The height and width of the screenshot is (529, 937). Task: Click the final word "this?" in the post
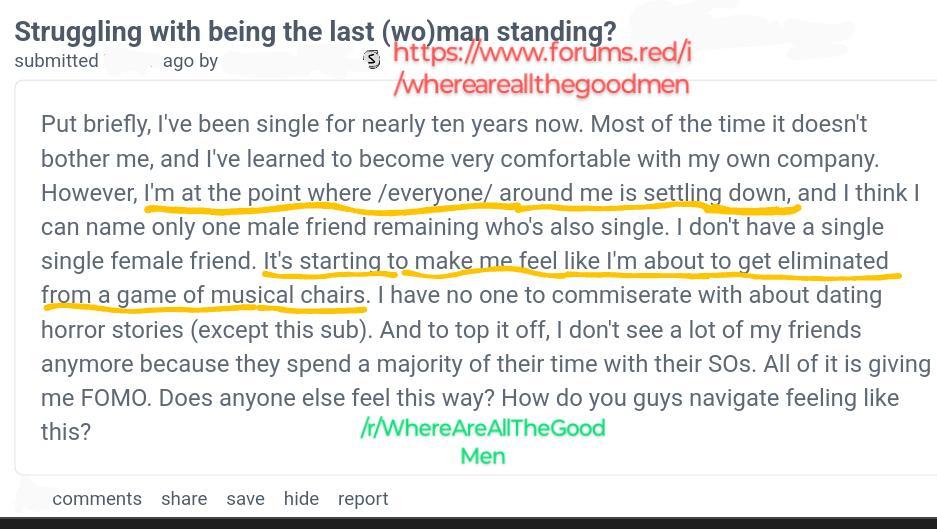coord(66,432)
